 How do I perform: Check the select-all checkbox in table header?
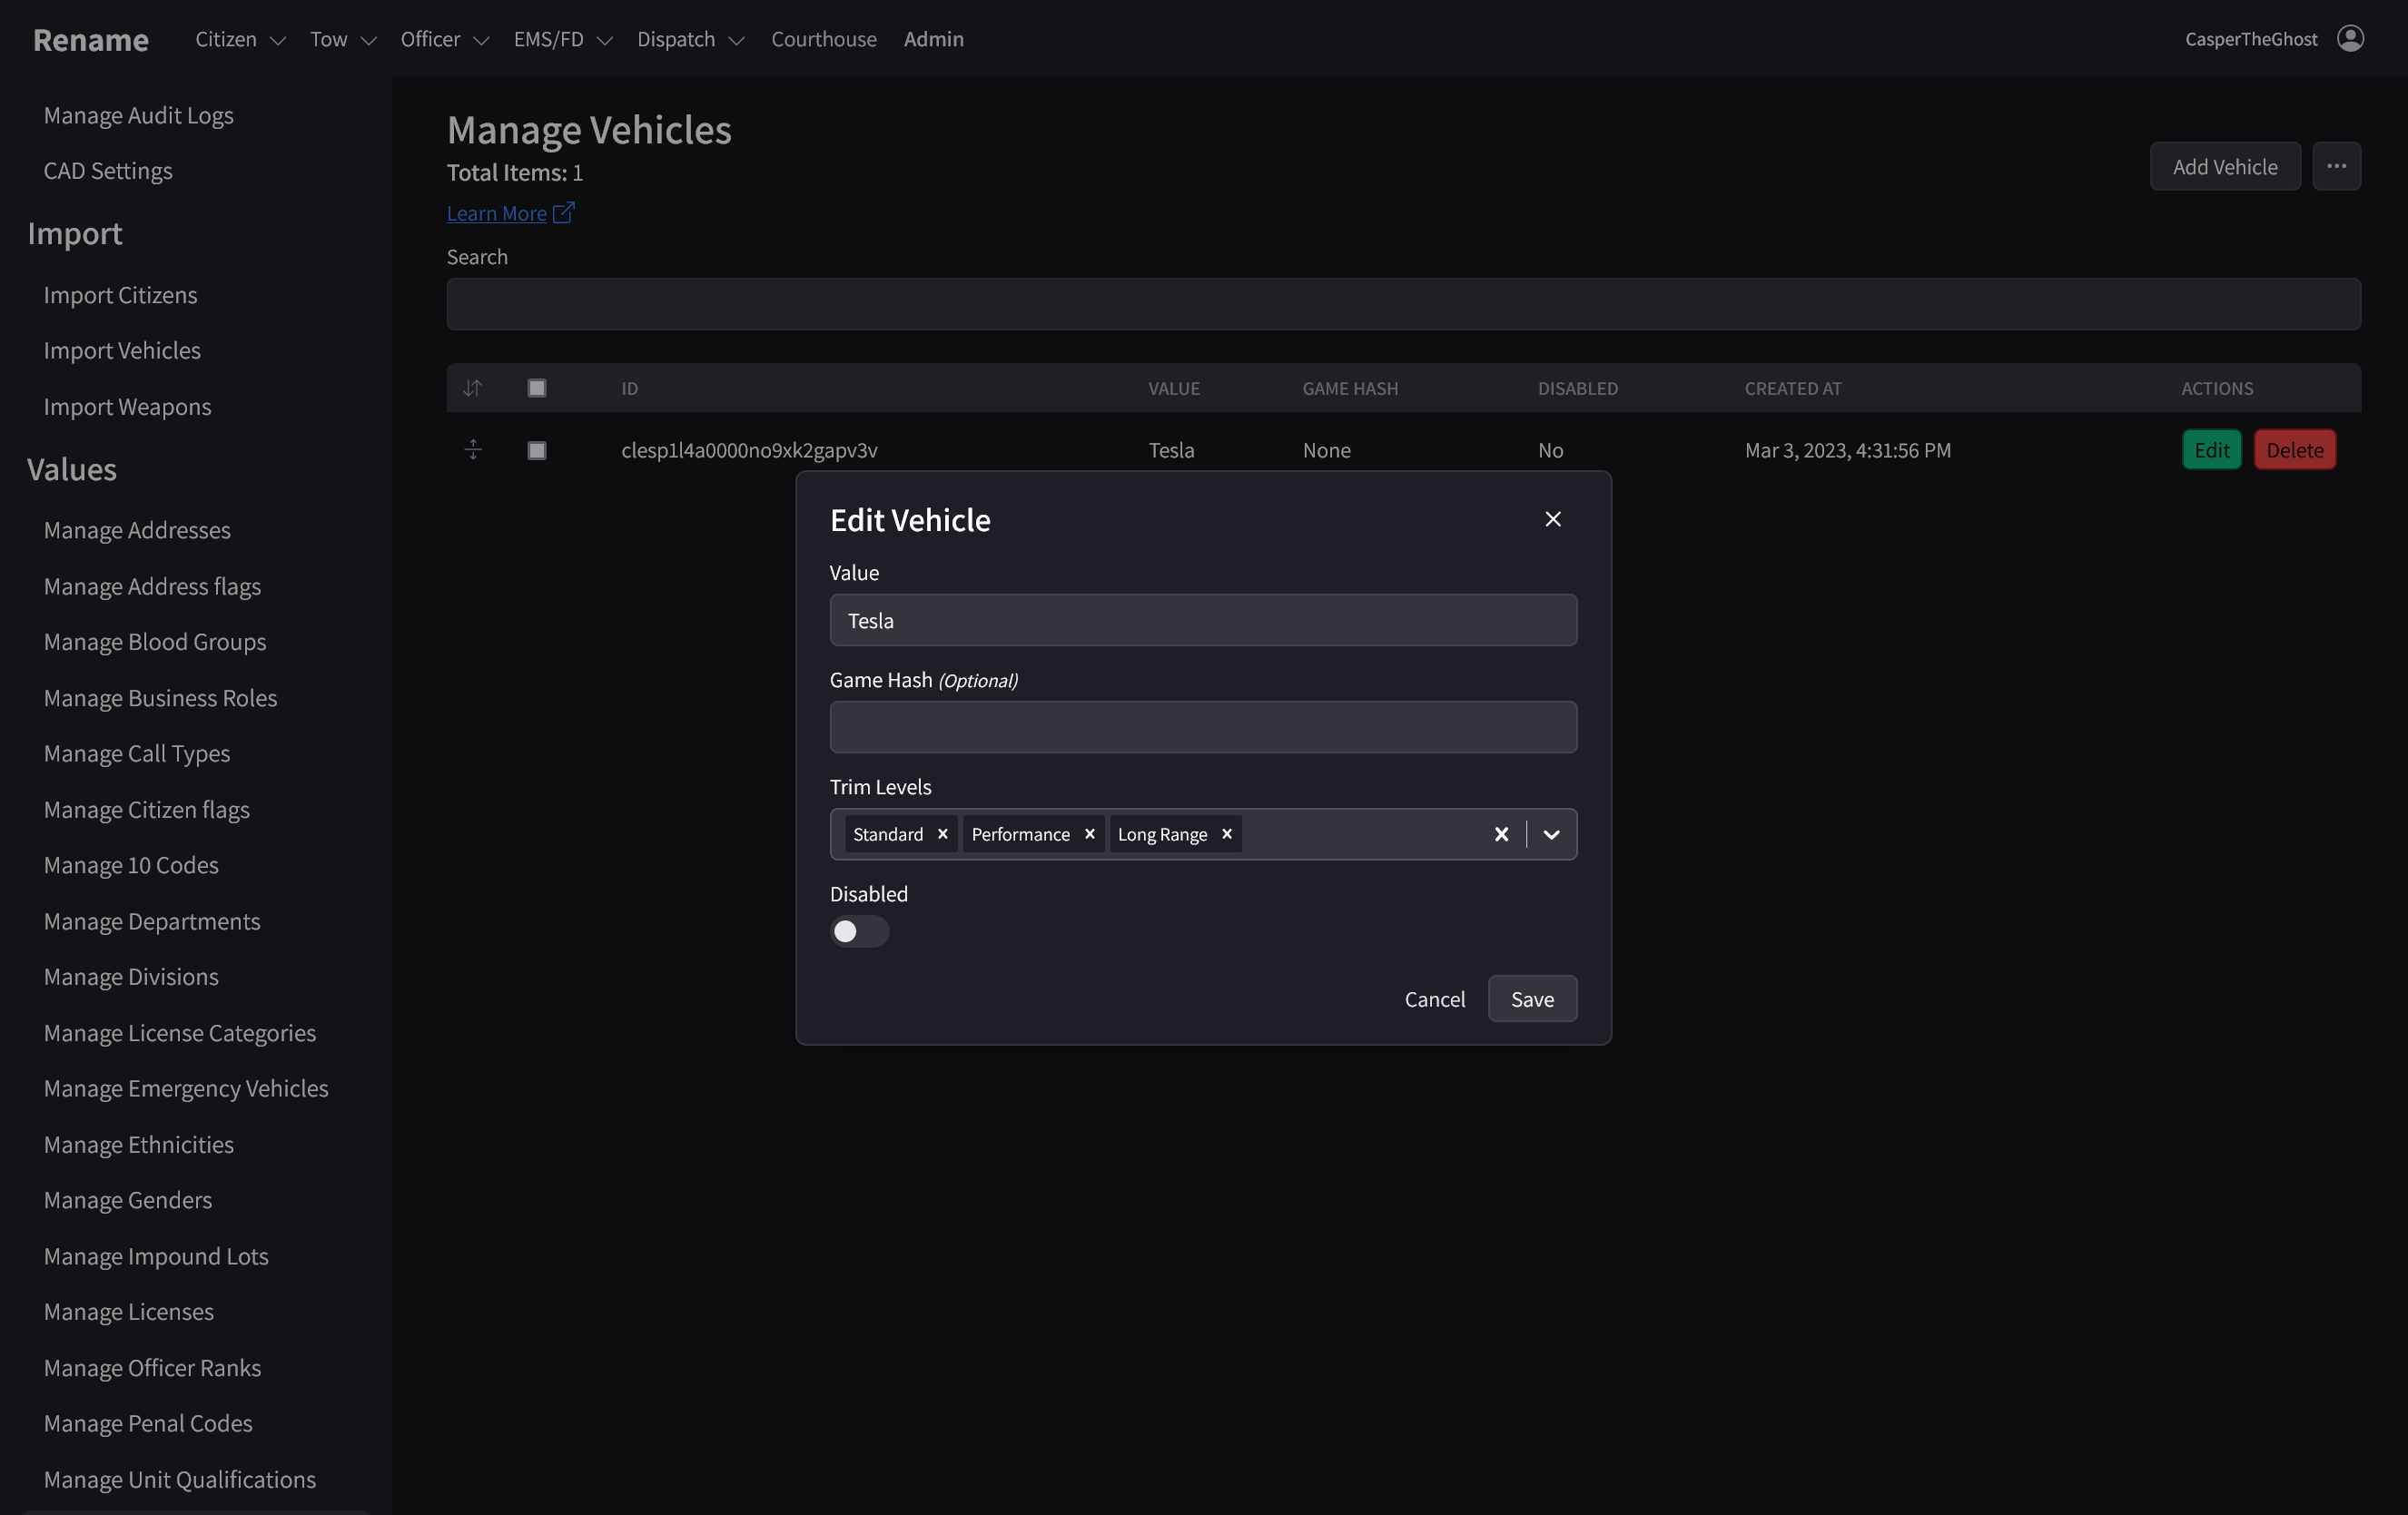(536, 388)
